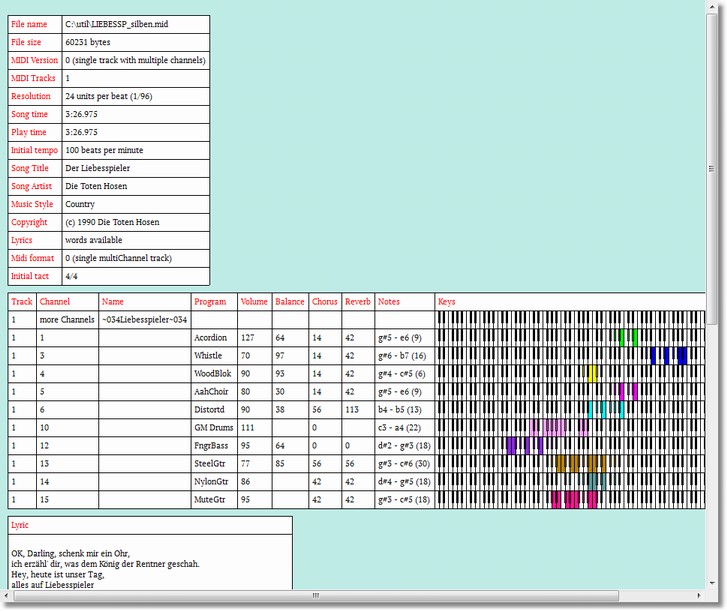
Task: Click the yellow highlighted key in the WoodBlok row
Action: 593,374
